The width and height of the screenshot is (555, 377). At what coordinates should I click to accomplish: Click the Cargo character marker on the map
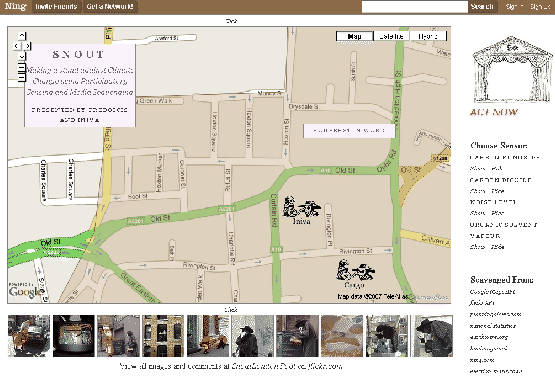[355, 274]
